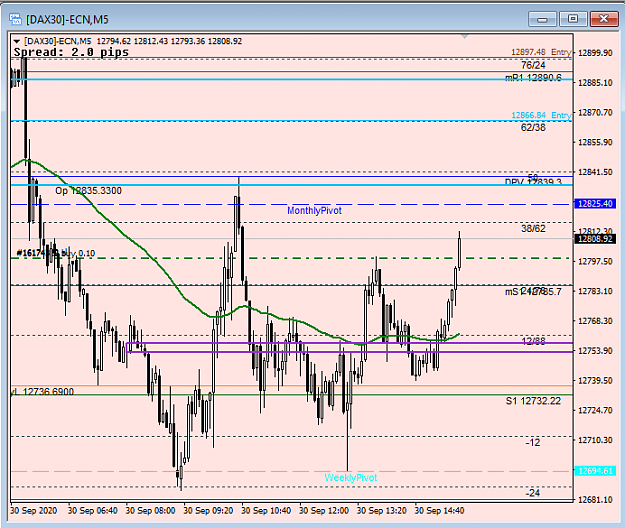The height and width of the screenshot is (528, 625).
Task: Select the 'Op 12835.3300' label
Action: [x=88, y=191]
